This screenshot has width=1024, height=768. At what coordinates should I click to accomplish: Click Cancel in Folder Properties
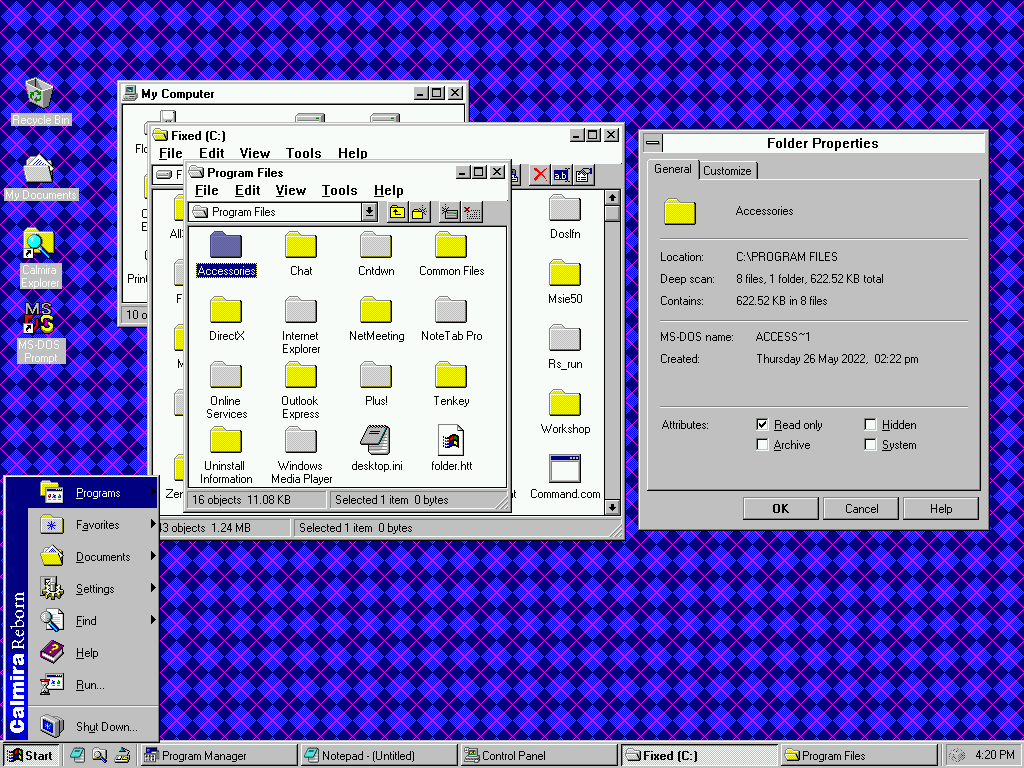(x=861, y=509)
